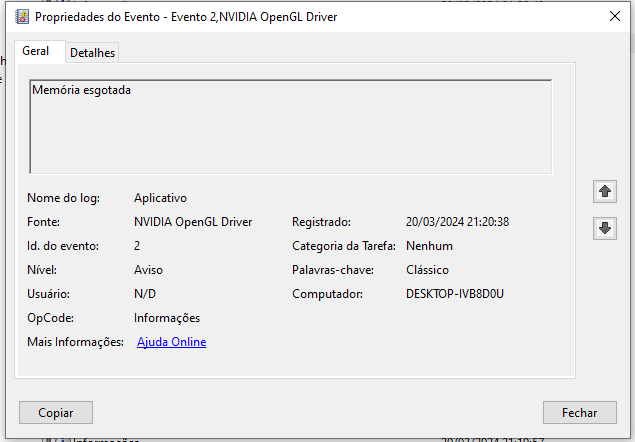The height and width of the screenshot is (442, 635).
Task: Click the 'Fonte:' label
Action: tap(43, 222)
